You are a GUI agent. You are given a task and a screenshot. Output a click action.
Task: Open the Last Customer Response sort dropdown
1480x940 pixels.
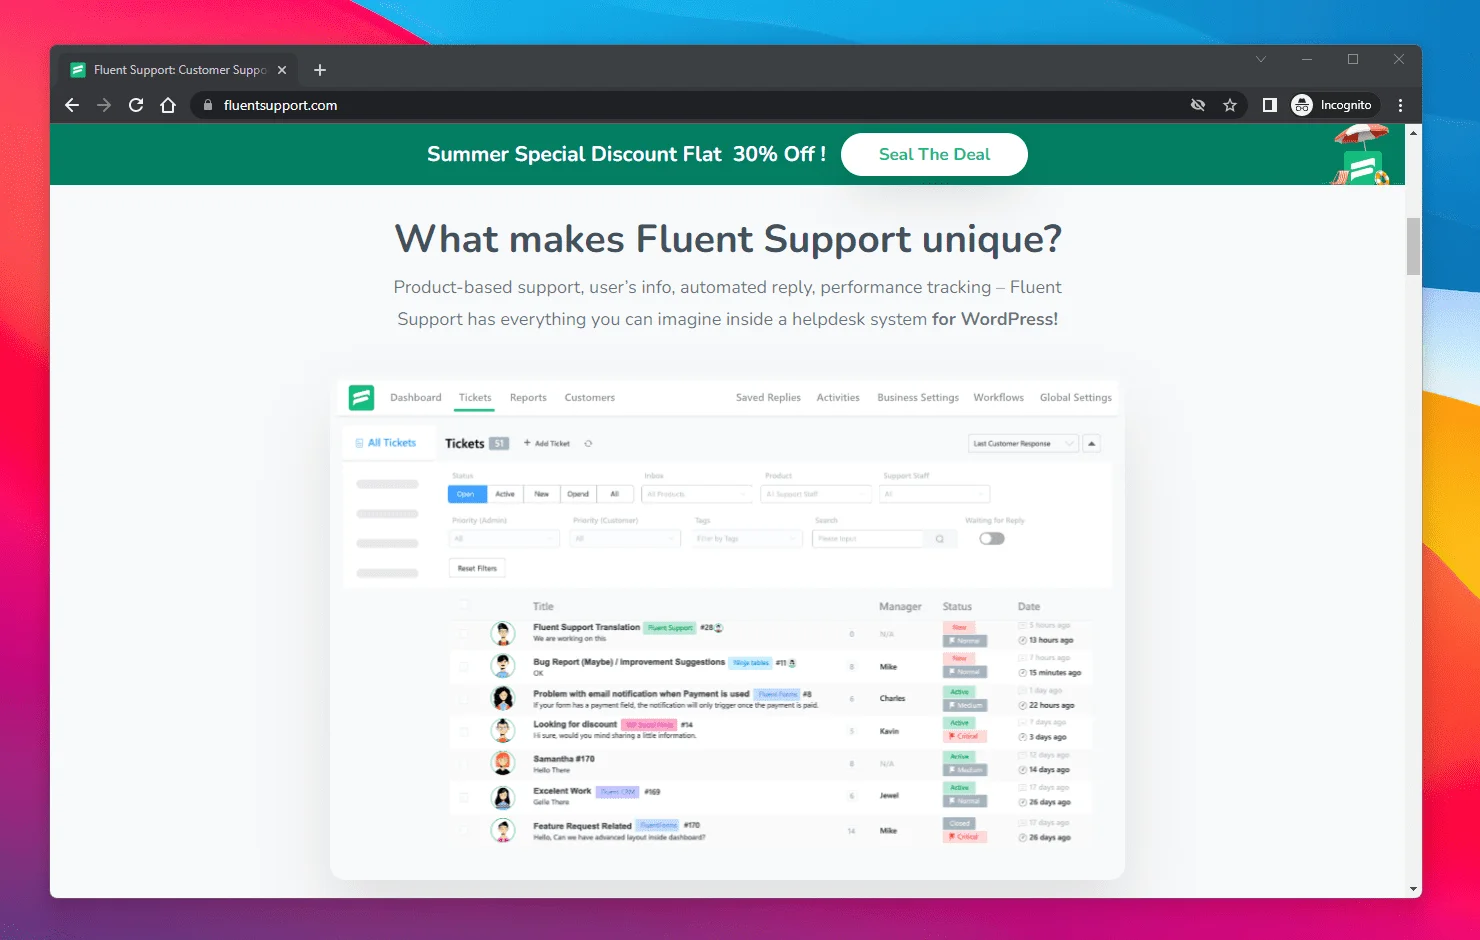[1022, 443]
